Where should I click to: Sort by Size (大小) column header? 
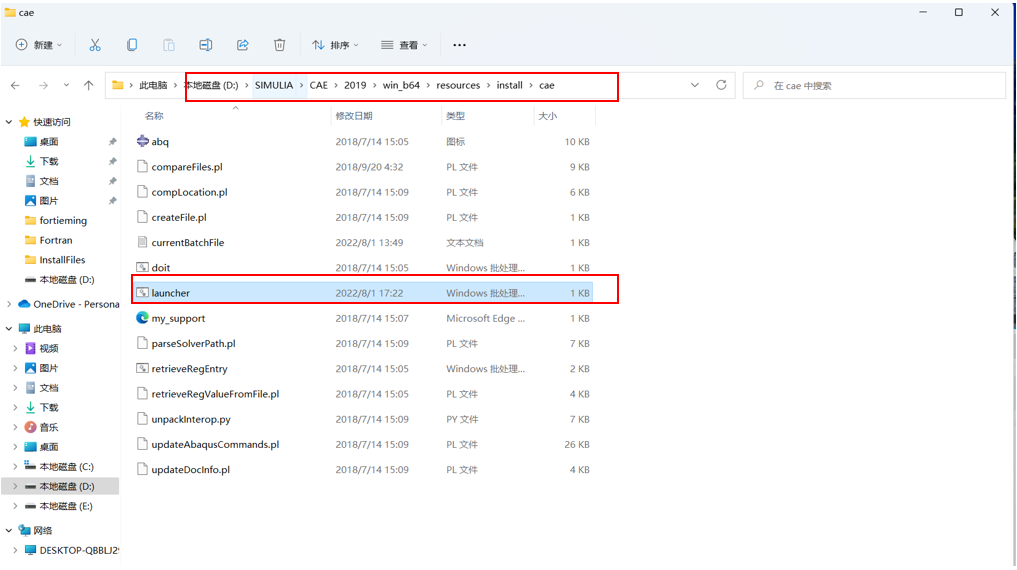tap(547, 115)
